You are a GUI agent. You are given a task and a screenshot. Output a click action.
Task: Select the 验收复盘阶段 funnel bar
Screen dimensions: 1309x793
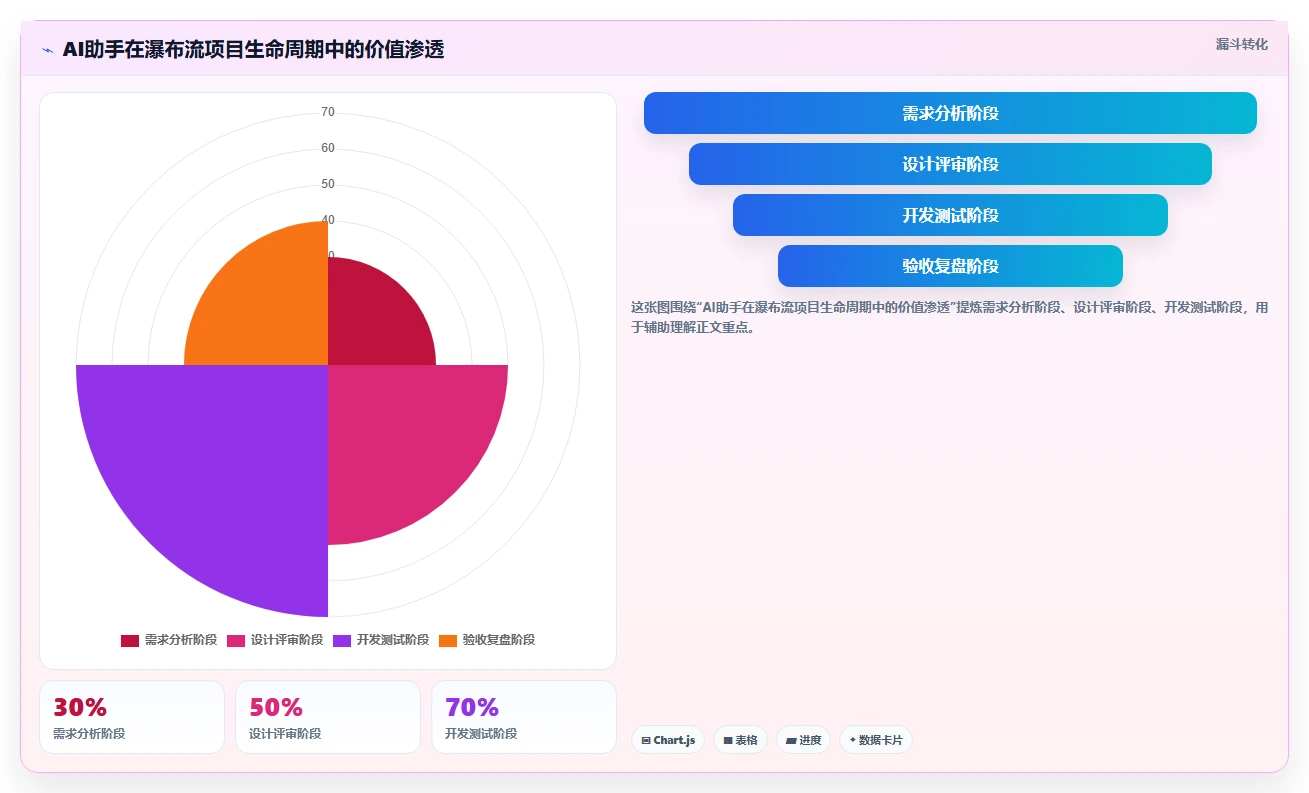pyautogui.click(x=950, y=266)
